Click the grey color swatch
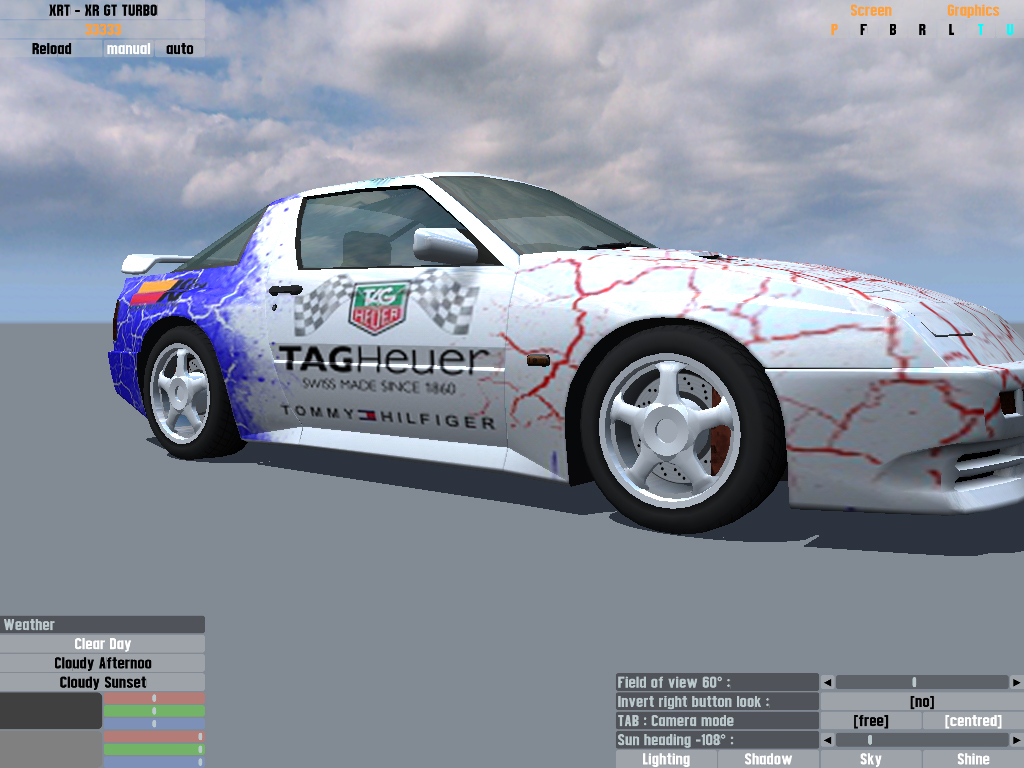This screenshot has width=1024, height=768. [x=51, y=749]
